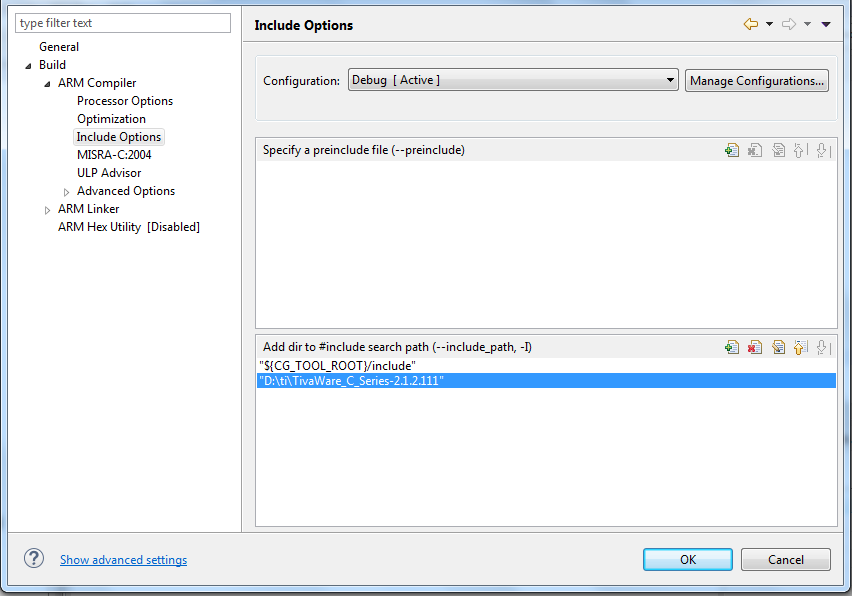The height and width of the screenshot is (596, 852).
Task: Delete the selected TivaWare include path
Action: 754,346
